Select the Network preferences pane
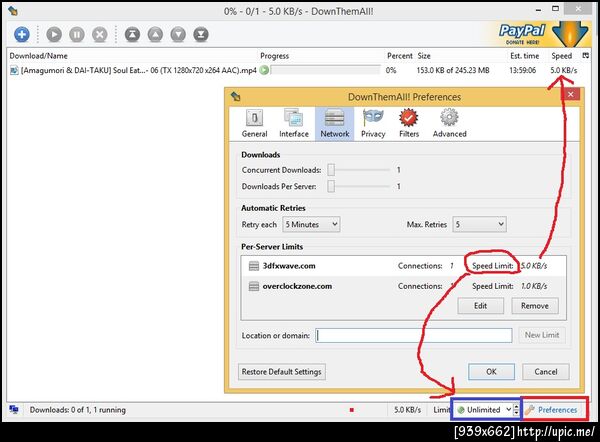600x442 pixels. [x=335, y=124]
